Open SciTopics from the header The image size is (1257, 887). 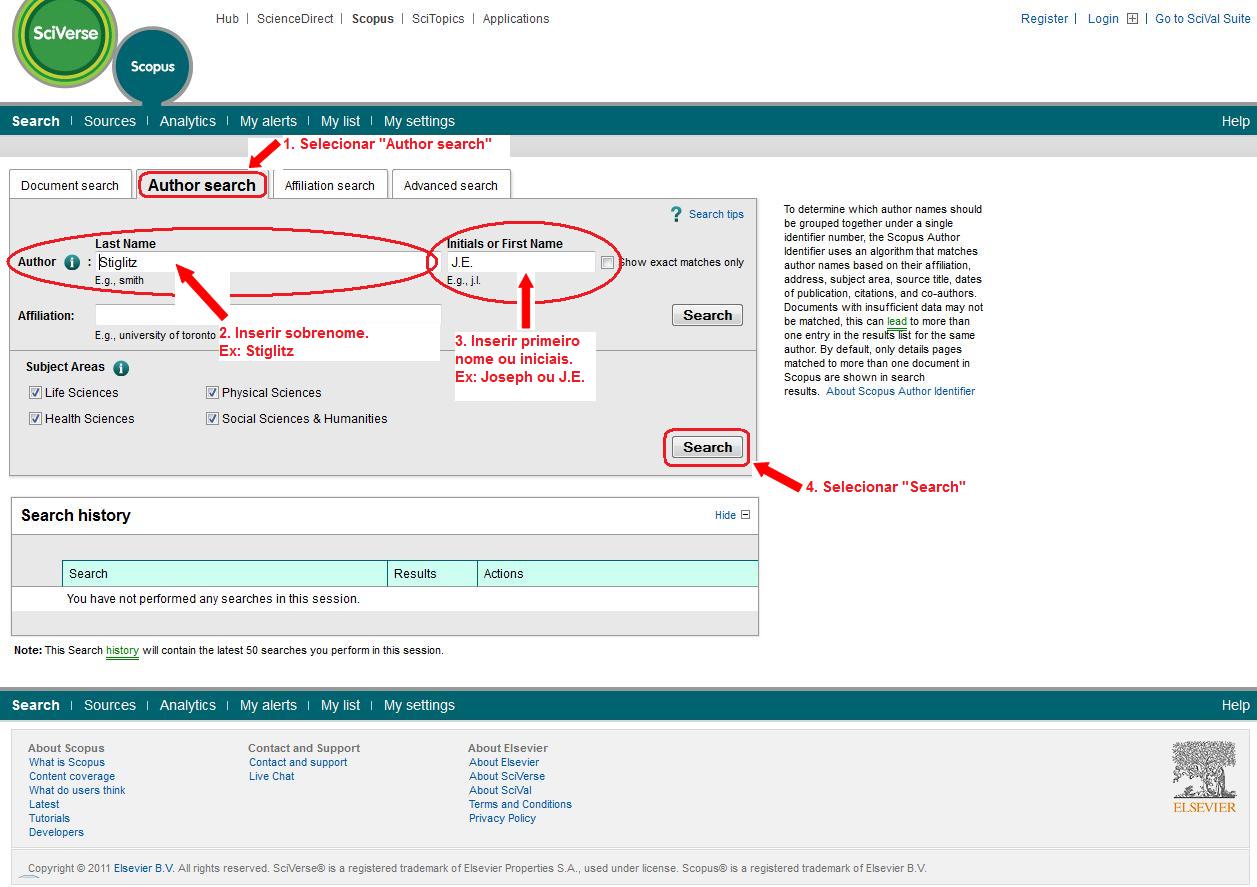coord(438,18)
